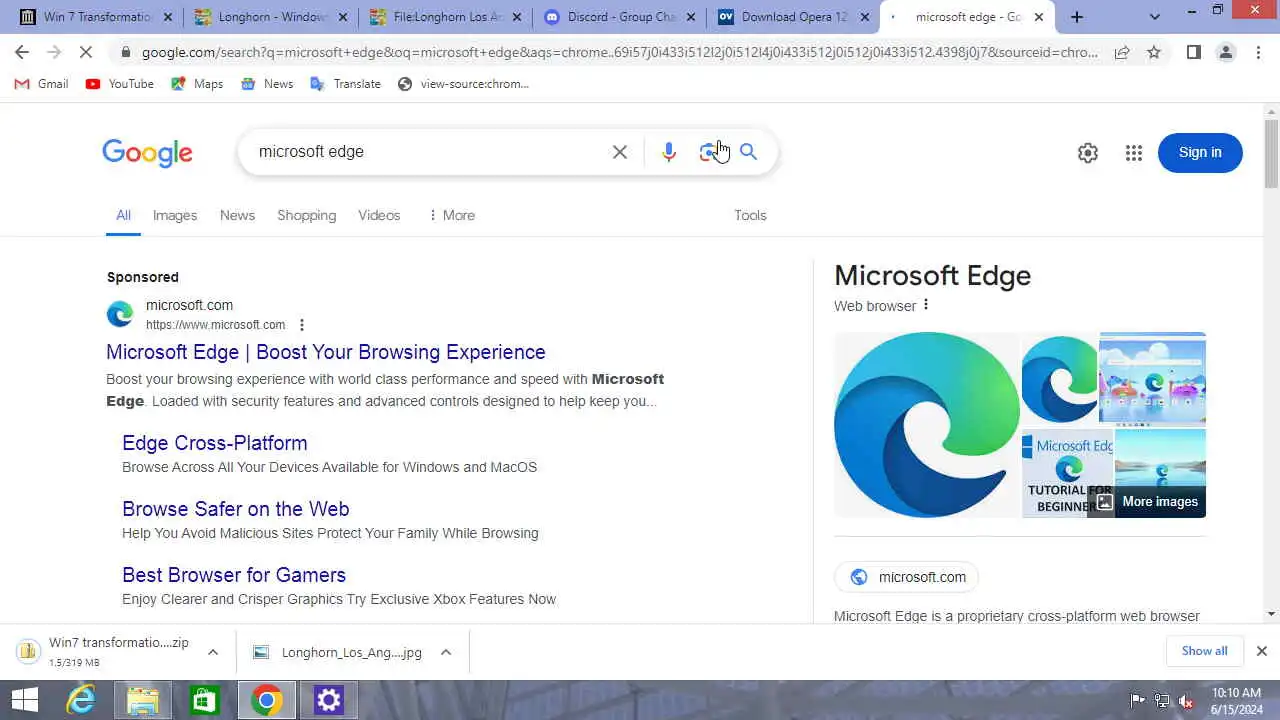Close the Win 7 Transformation tab
Screen dimensions: 1280x720
167,17
